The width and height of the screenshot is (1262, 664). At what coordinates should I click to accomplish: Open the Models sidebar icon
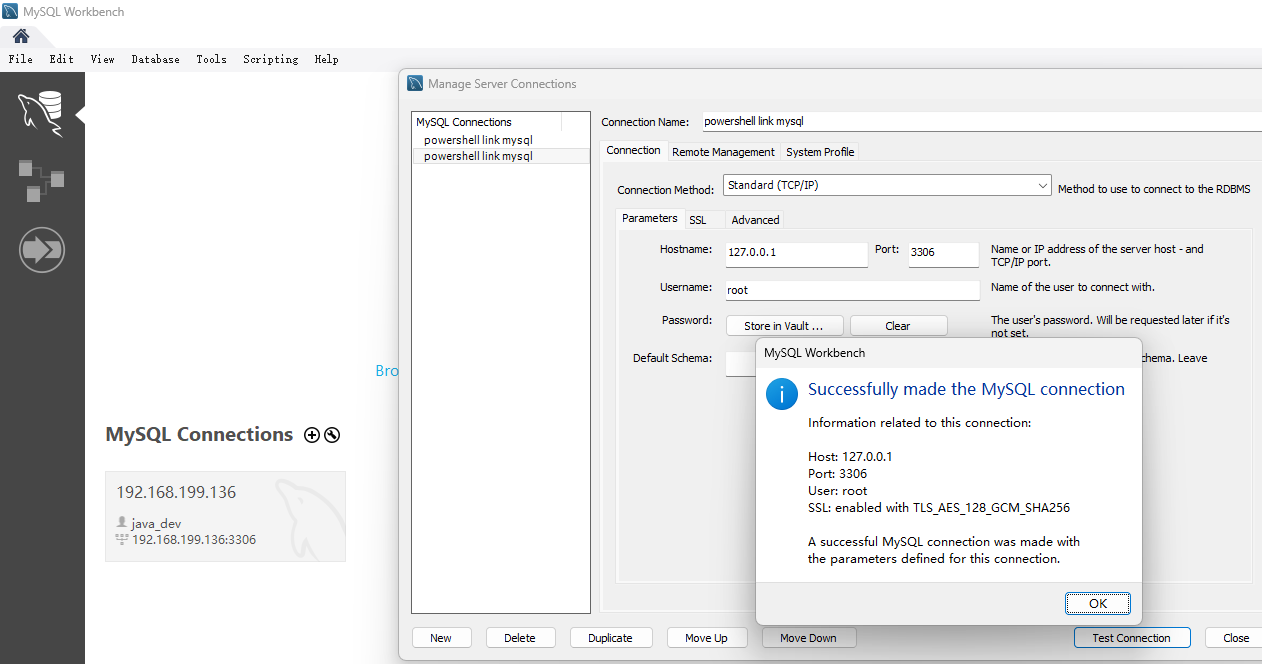(42, 180)
